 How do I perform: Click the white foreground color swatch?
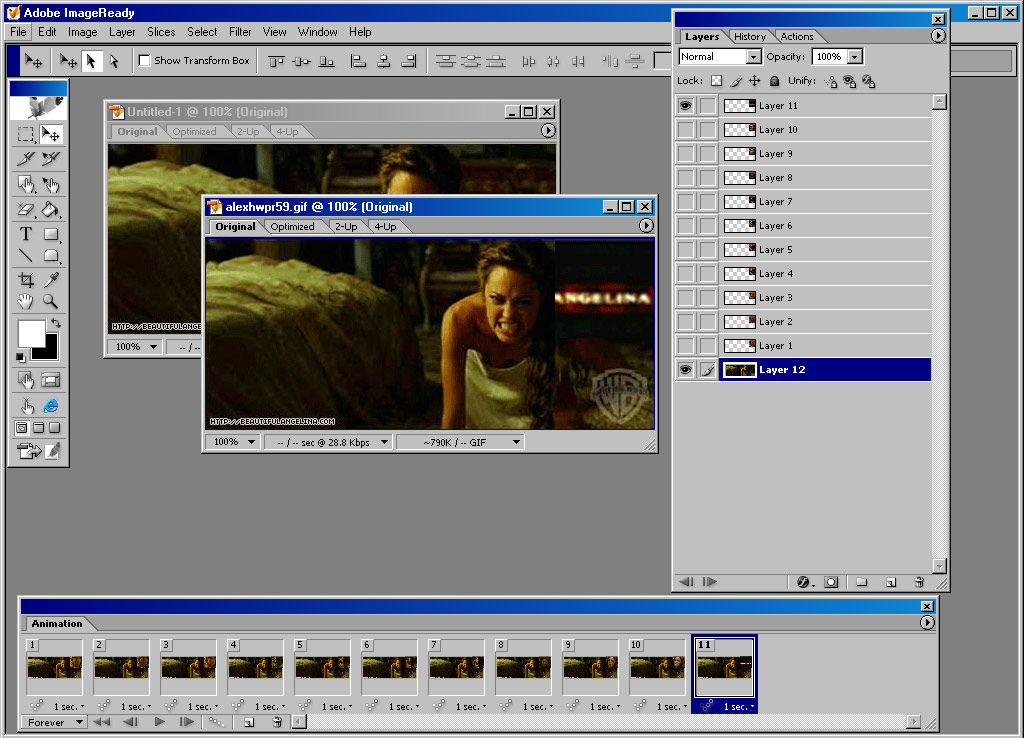(31, 333)
